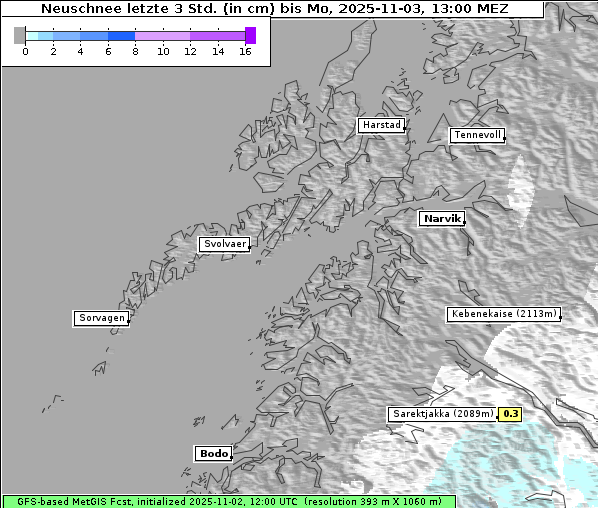Click the map title Neuschnee letzte 3 Std.

pyautogui.click(x=274, y=9)
